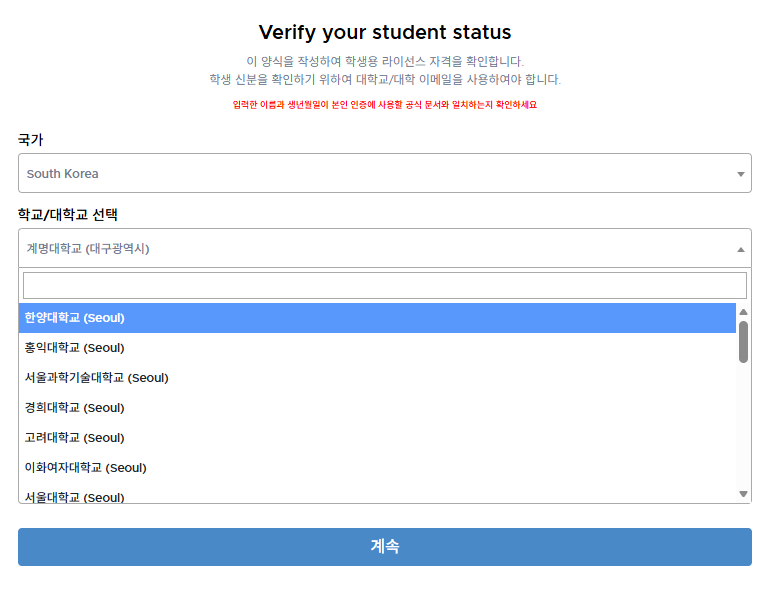Click the school list scrollbar thumb
The width and height of the screenshot is (784, 598).
click(x=743, y=341)
